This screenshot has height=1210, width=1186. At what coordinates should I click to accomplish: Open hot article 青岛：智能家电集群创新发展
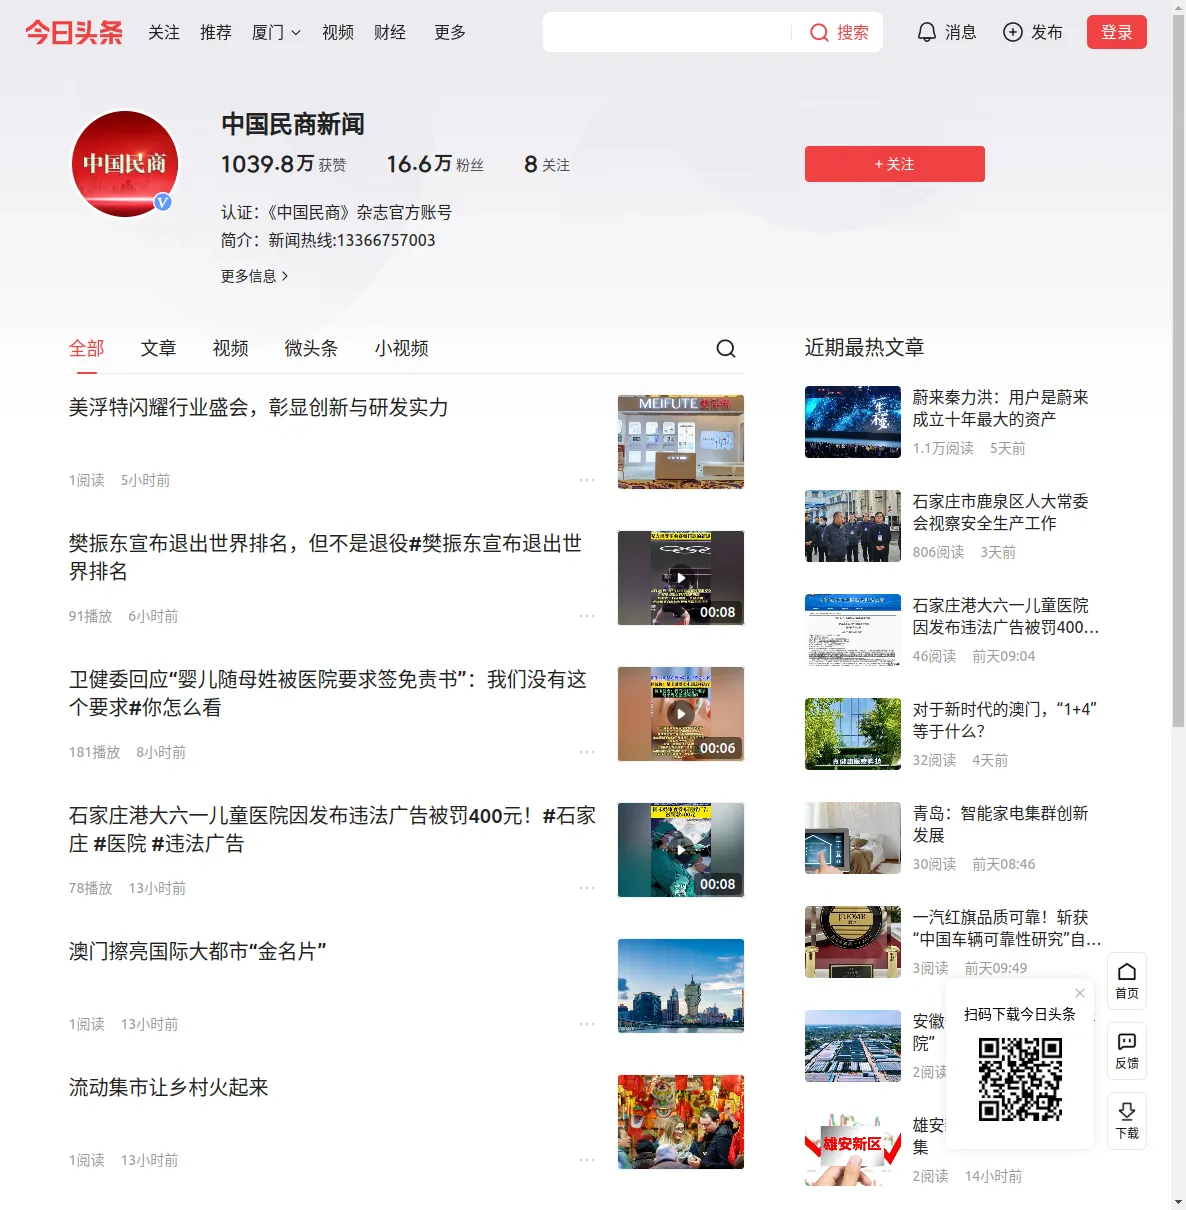pos(1001,824)
